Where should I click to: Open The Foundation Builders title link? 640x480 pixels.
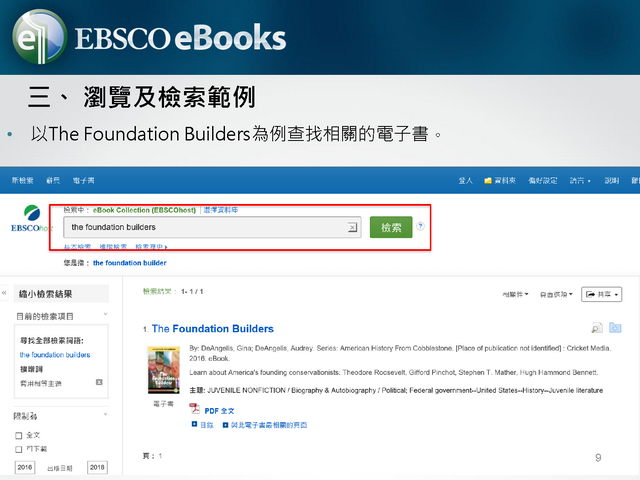click(x=212, y=328)
